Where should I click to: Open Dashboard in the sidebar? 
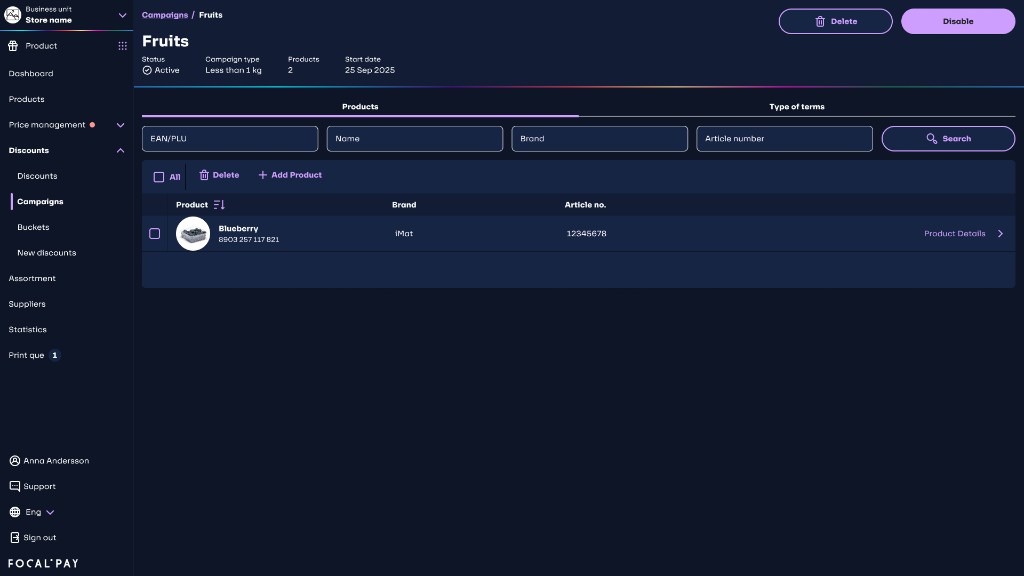tap(31, 74)
